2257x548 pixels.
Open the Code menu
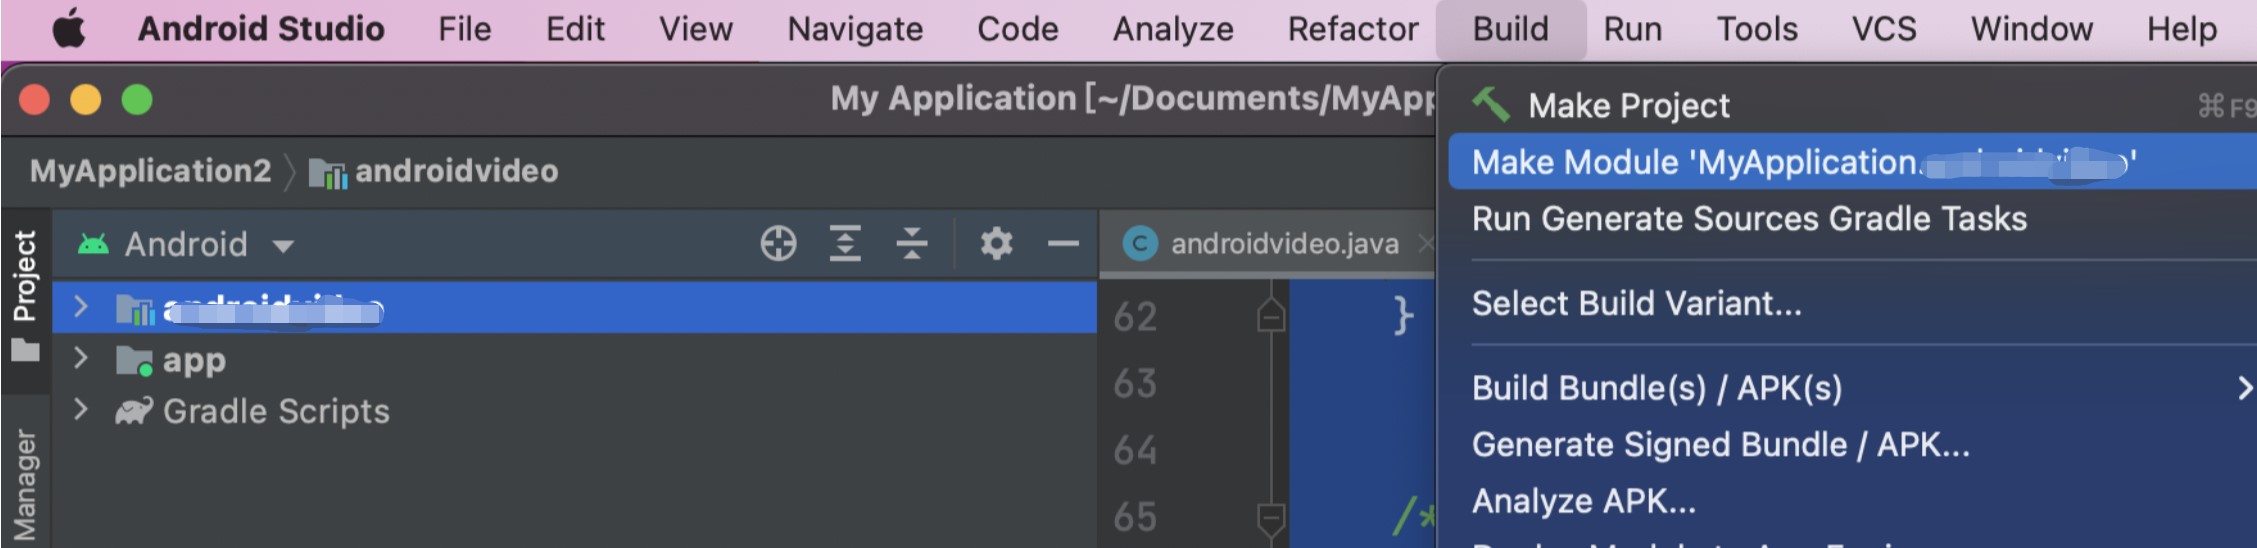1018,29
